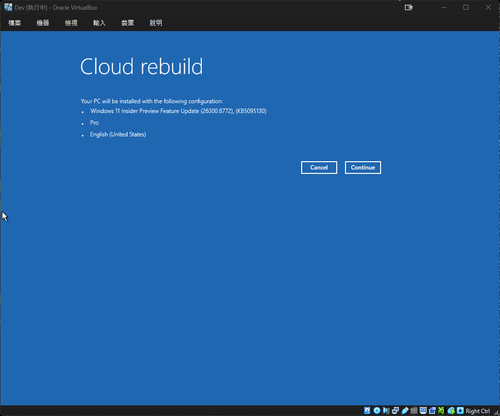This screenshot has width=500, height=416.
Task: Click the gray shared folders status icon
Action: click(x=414, y=410)
